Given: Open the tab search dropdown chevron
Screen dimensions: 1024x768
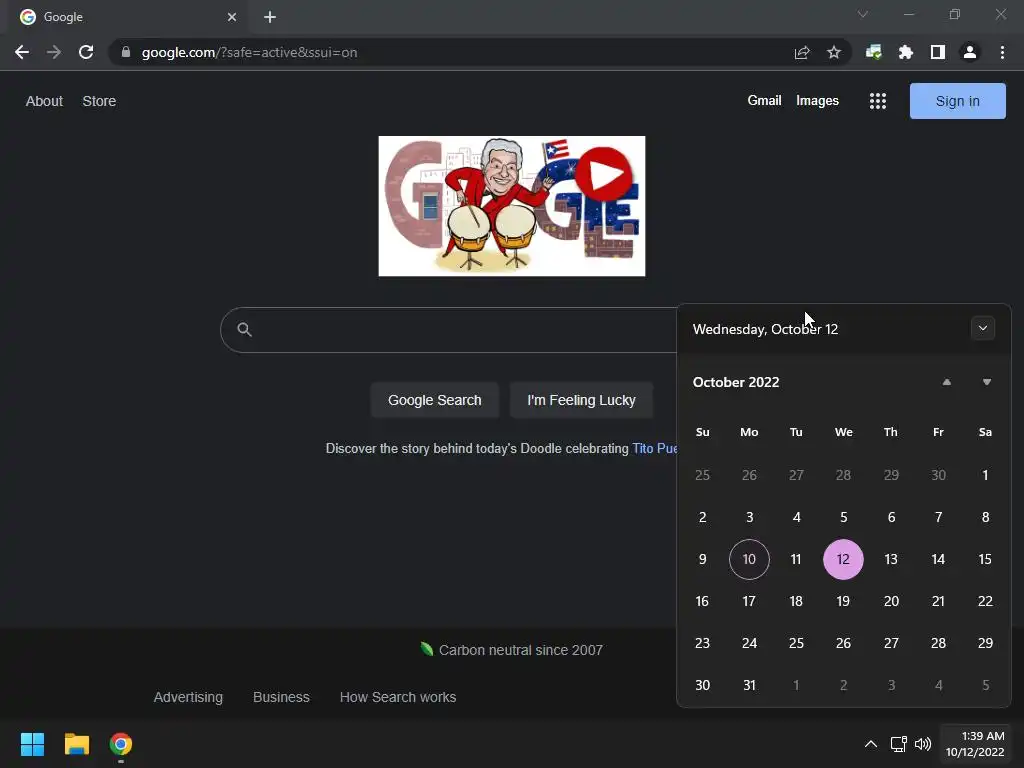Looking at the screenshot, I should (x=863, y=14).
